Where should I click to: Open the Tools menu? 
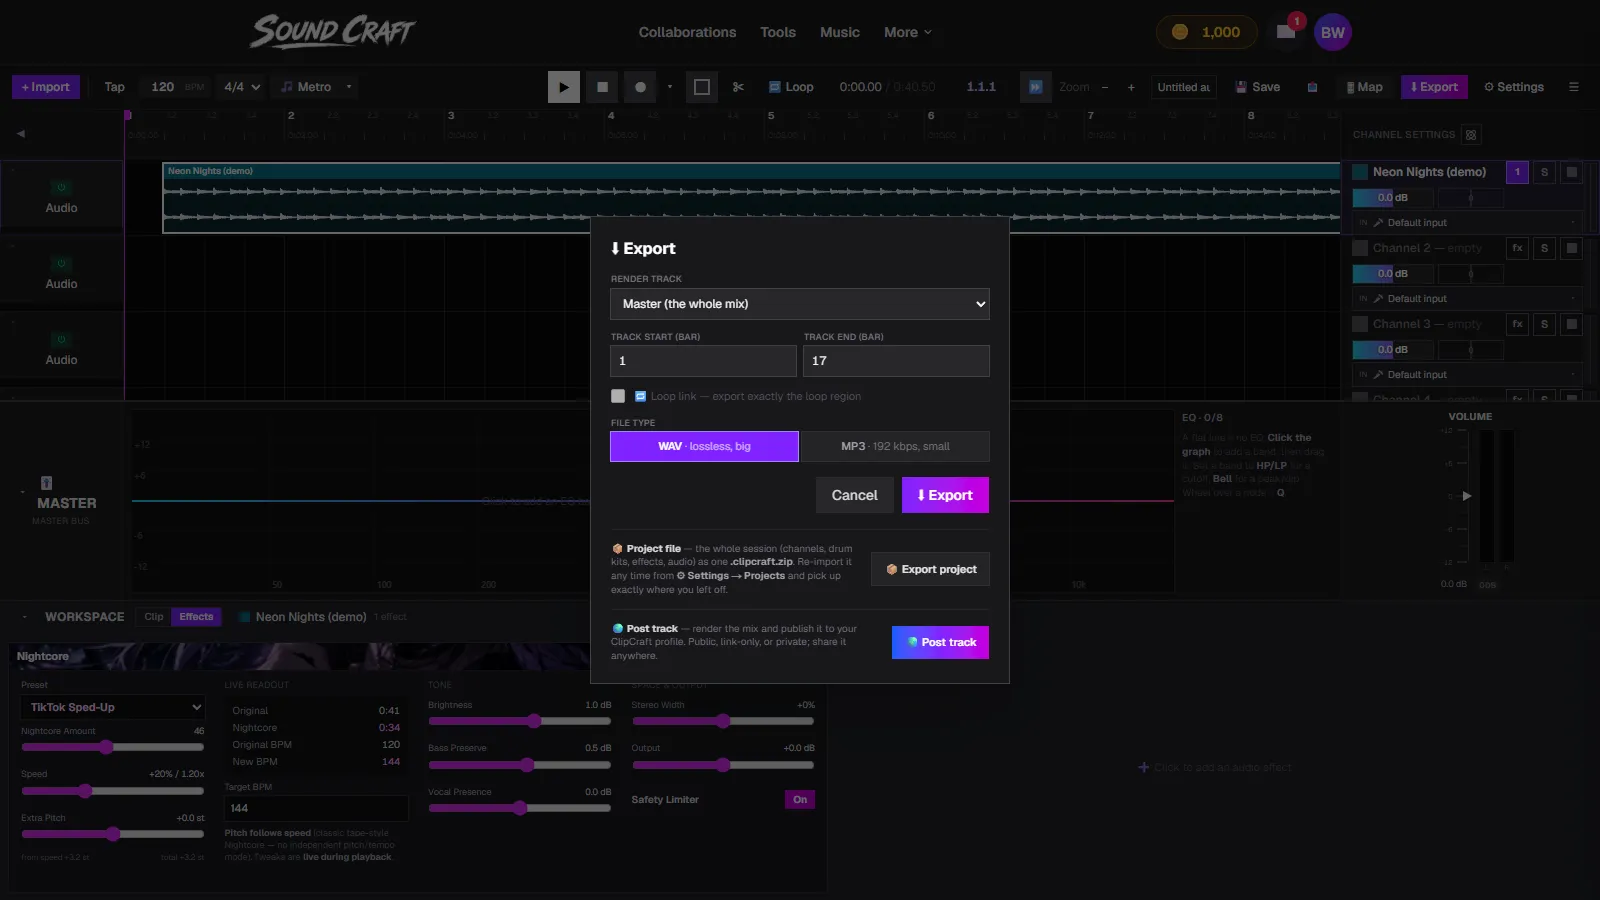(x=778, y=32)
